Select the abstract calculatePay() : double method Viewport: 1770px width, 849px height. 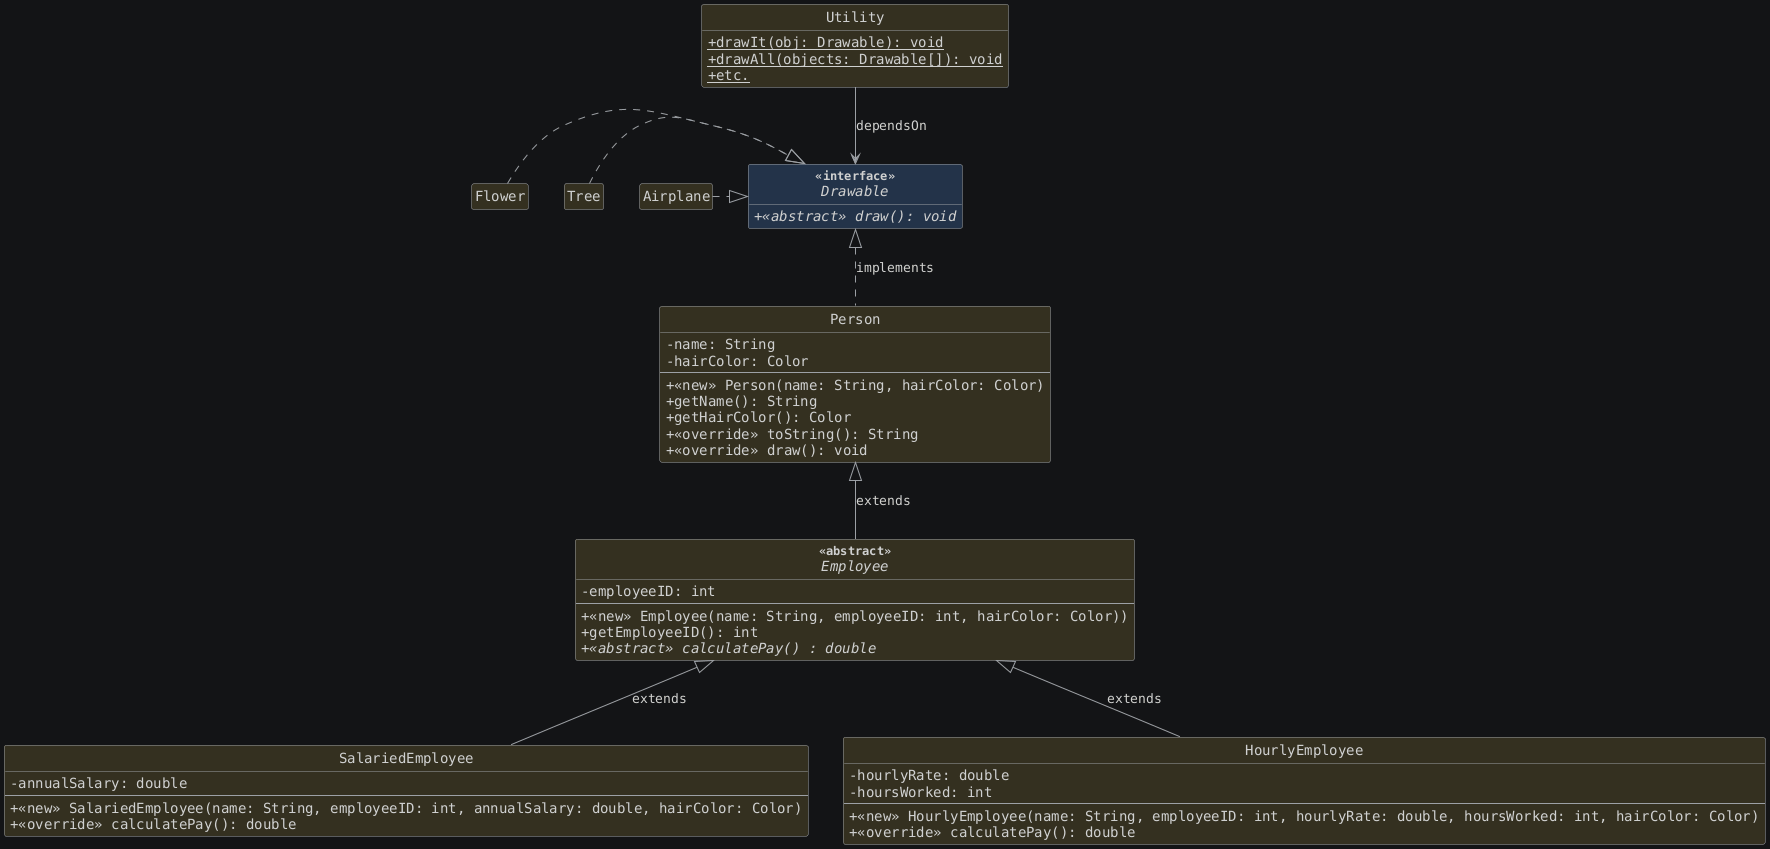point(729,648)
